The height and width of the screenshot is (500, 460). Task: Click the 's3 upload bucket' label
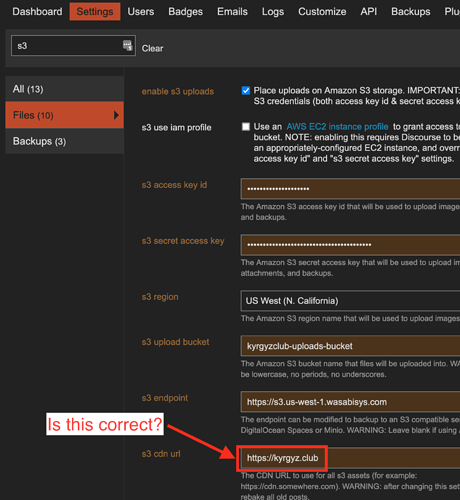175,342
